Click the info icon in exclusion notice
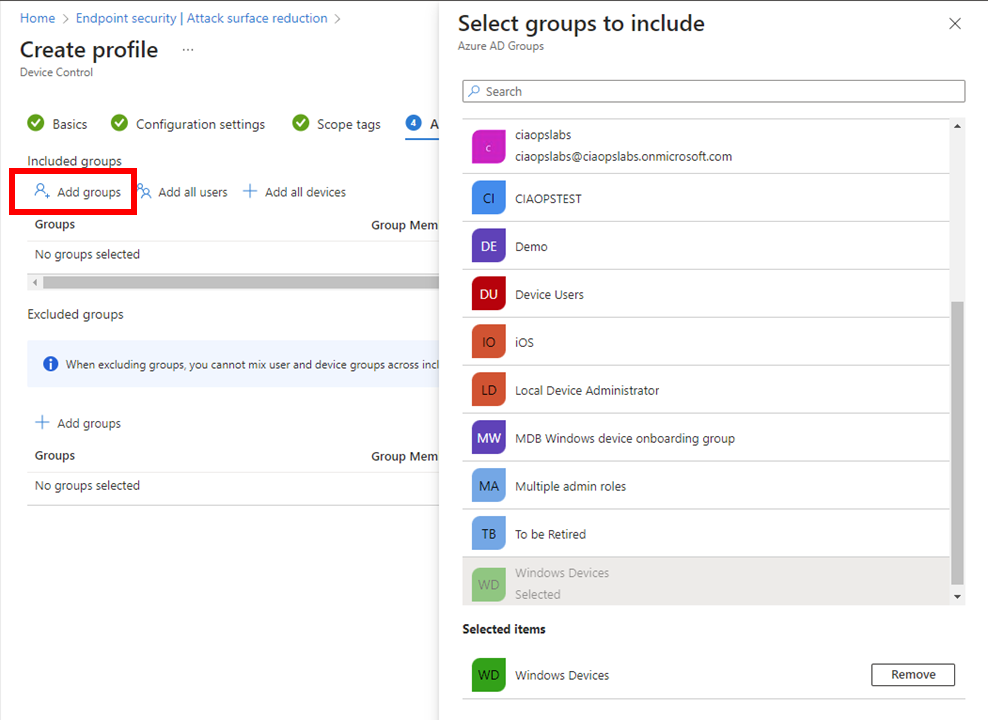The height and width of the screenshot is (720, 988). point(50,364)
